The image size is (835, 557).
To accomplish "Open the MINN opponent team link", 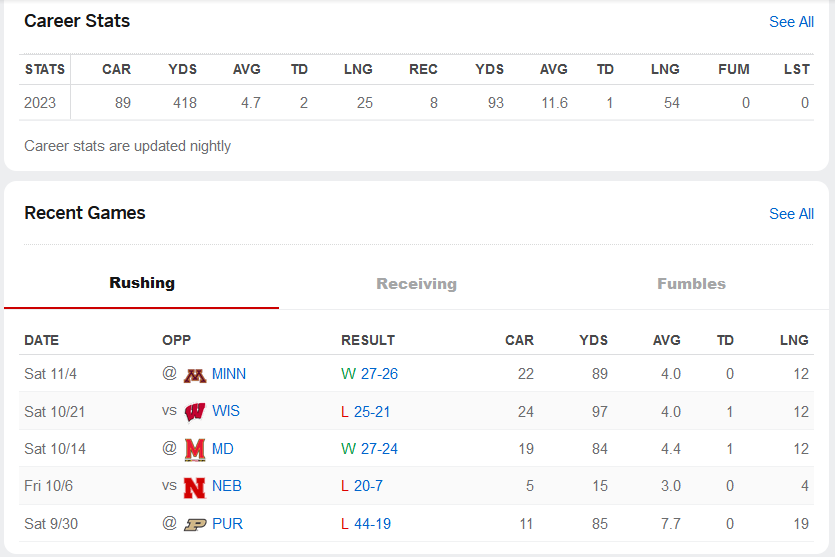I will click(x=229, y=374).
